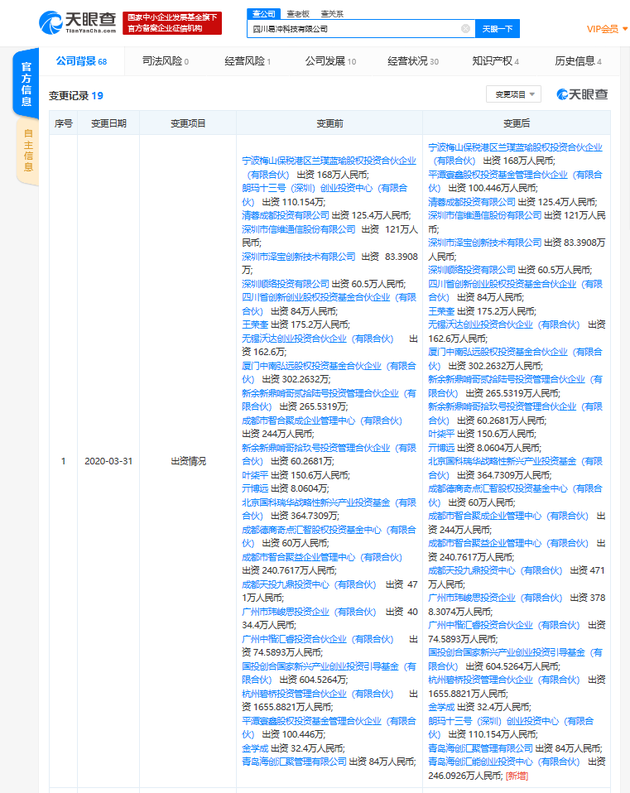Open 广州市玮峻思投资企业 link in 变更前 column
This screenshot has height=793, width=630.
309,612
